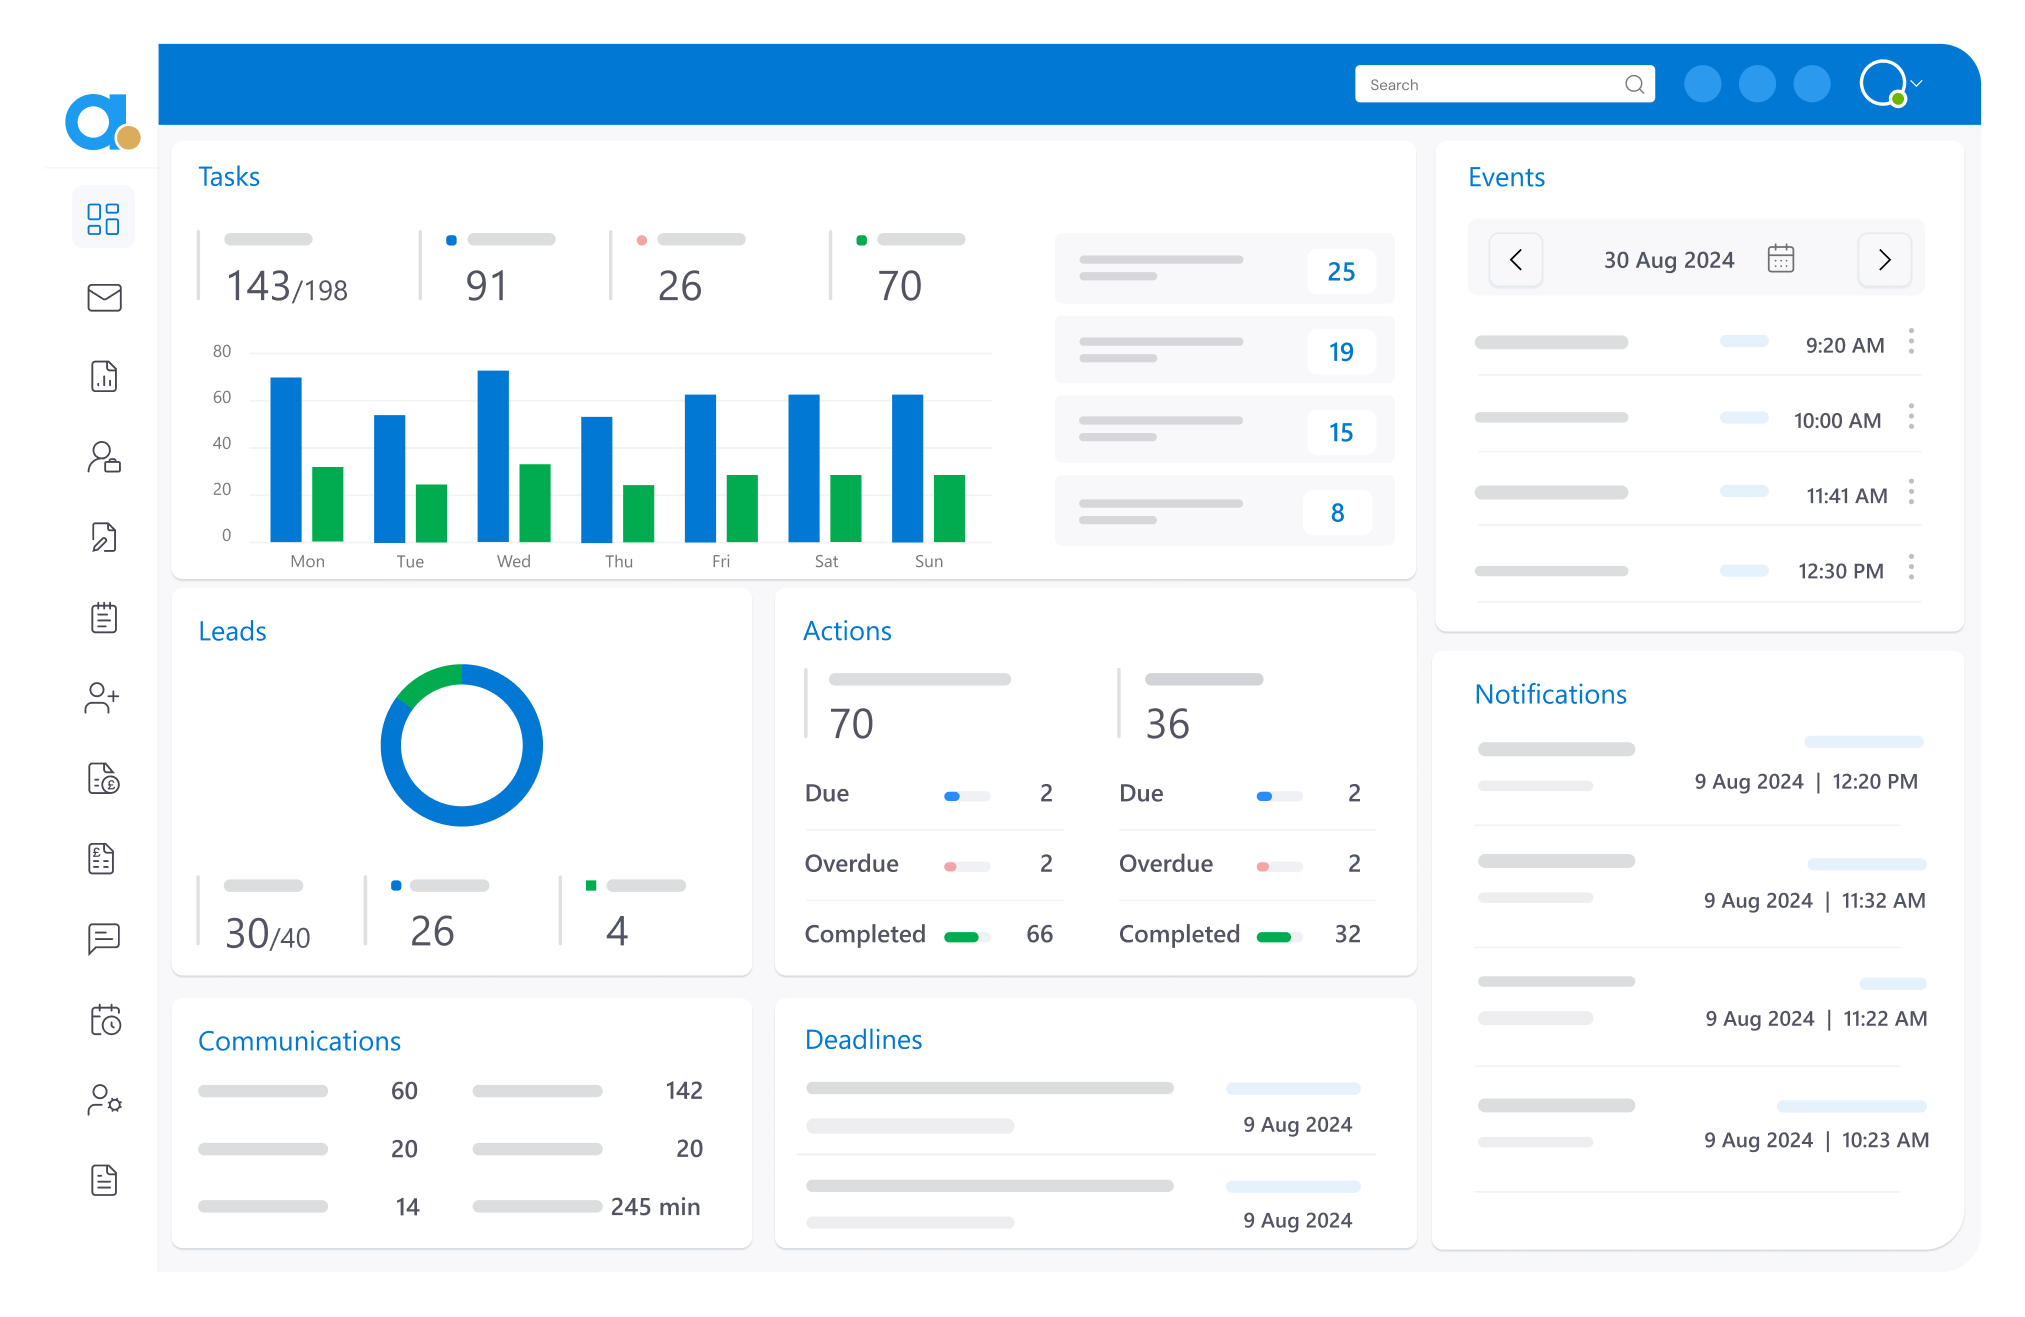Open the calendar with clock sidebar icon
The image size is (2025, 1317).
104,1020
